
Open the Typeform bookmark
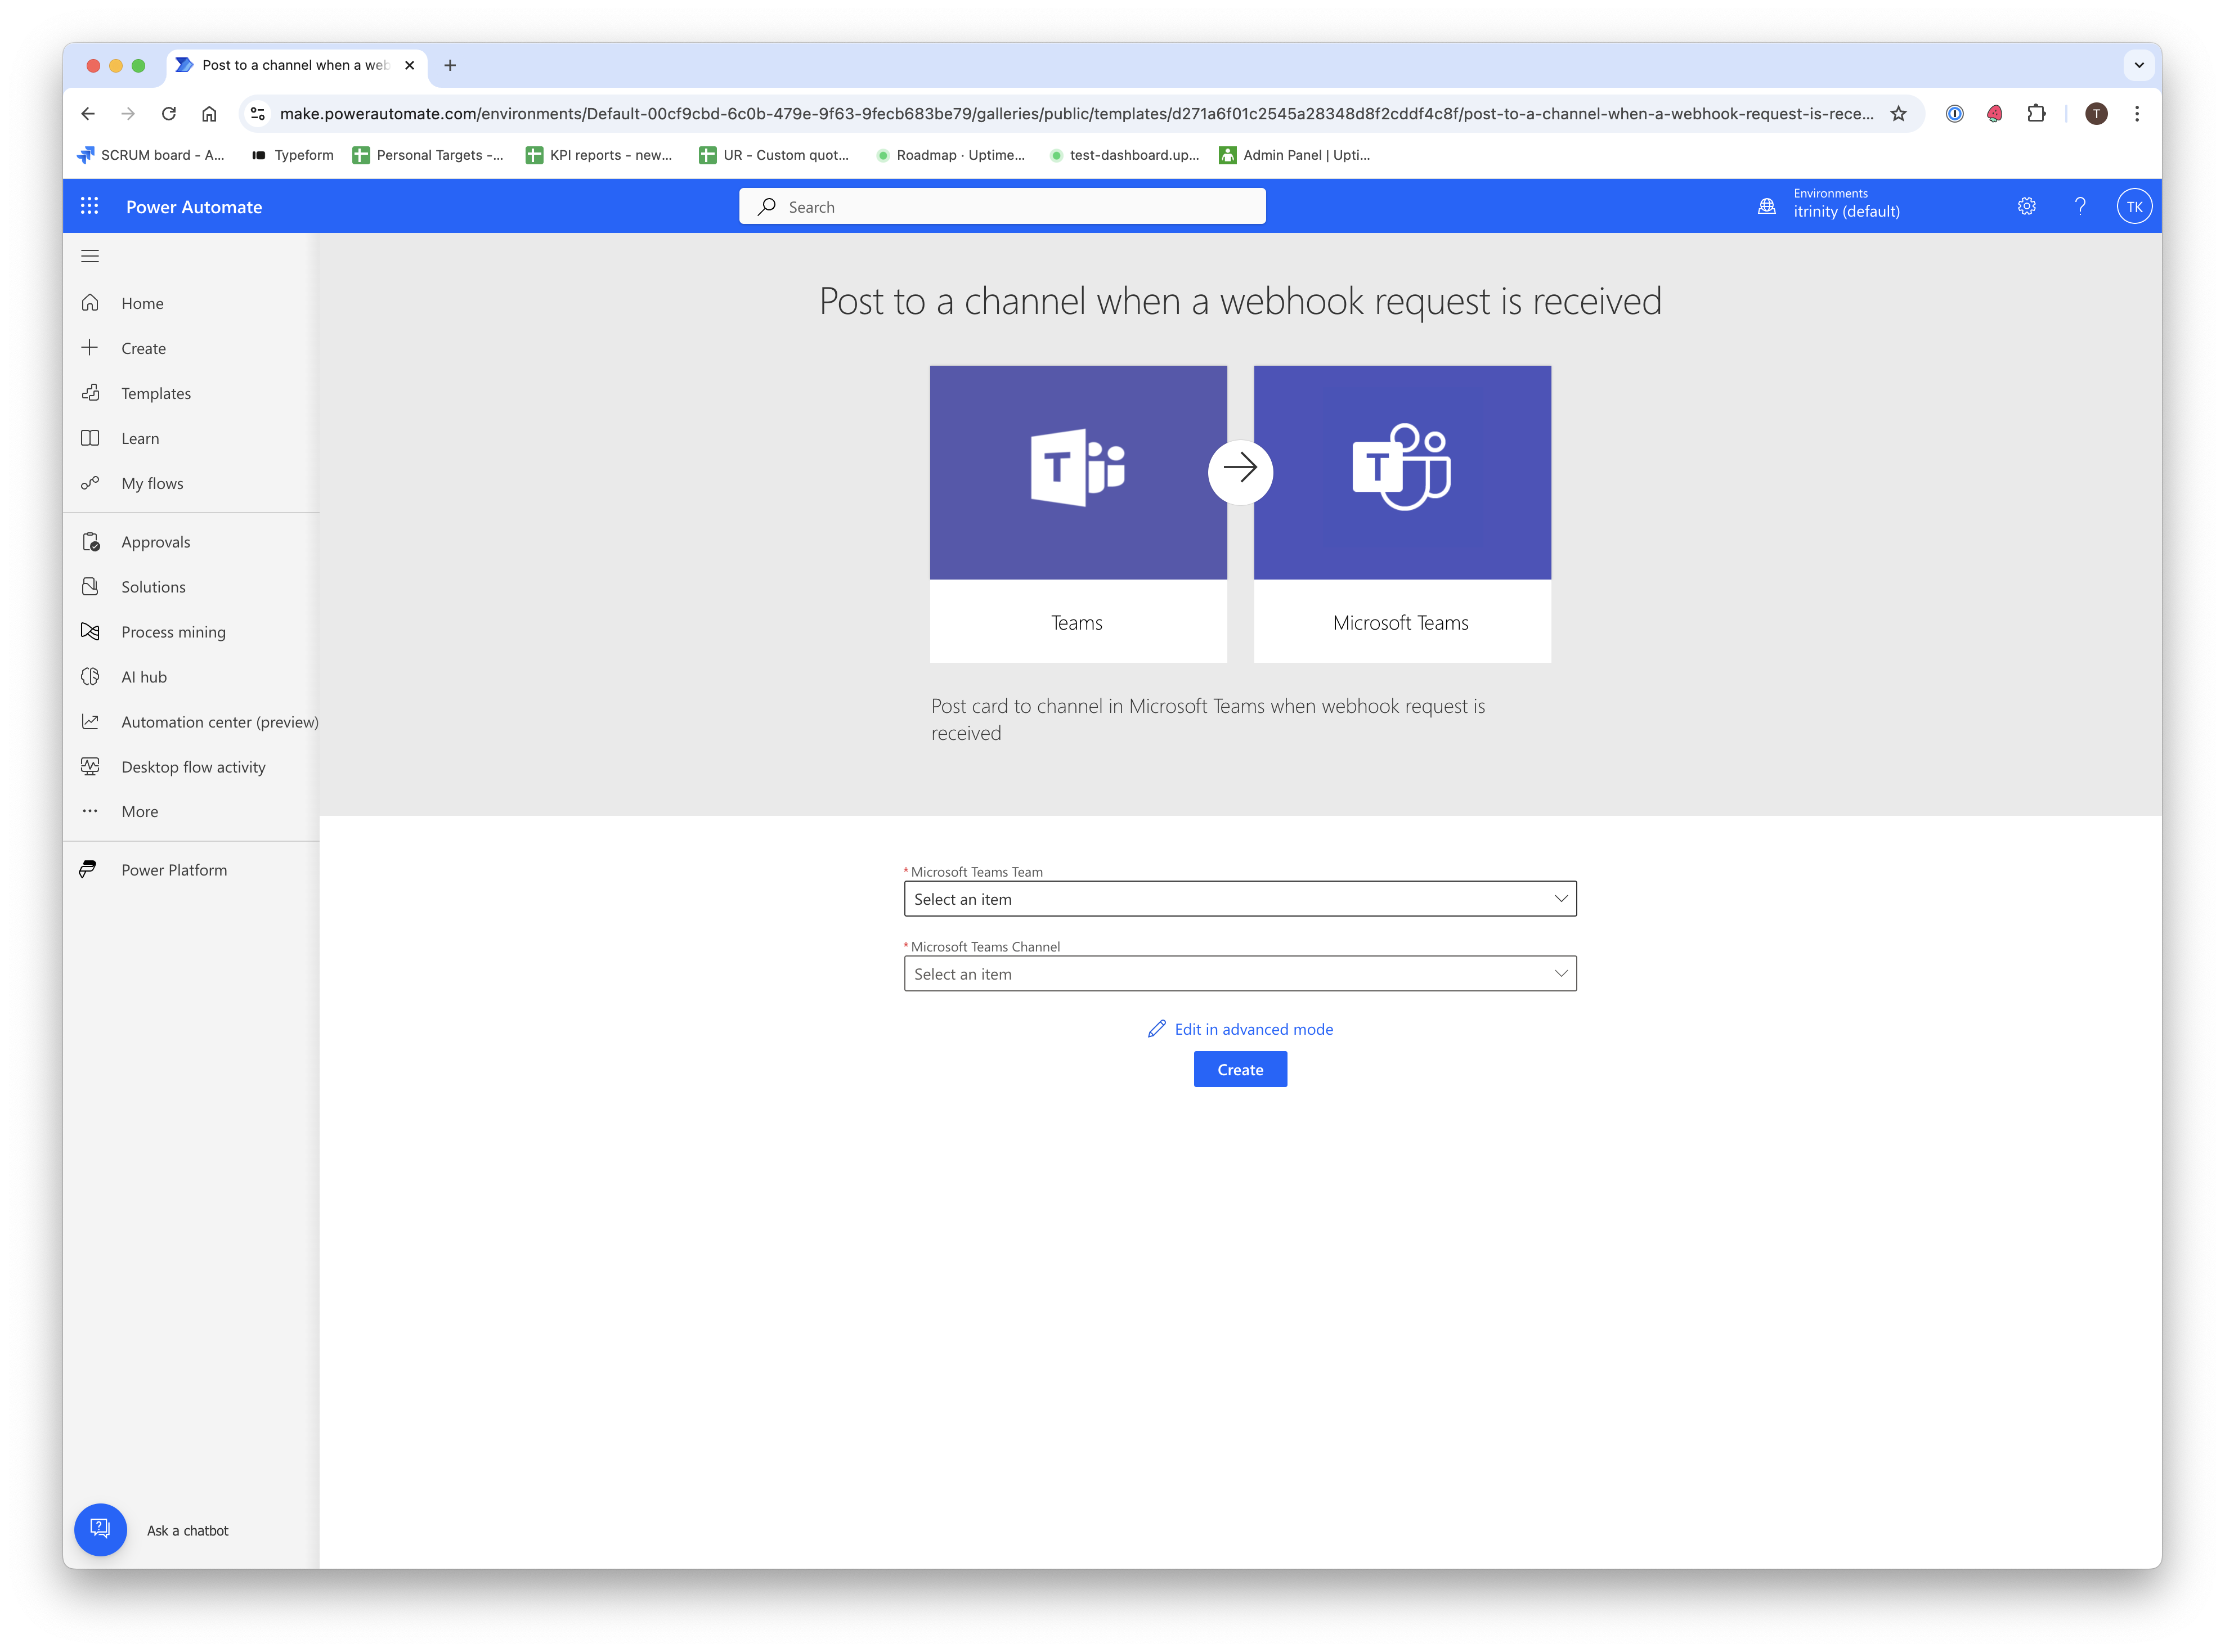[x=292, y=155]
